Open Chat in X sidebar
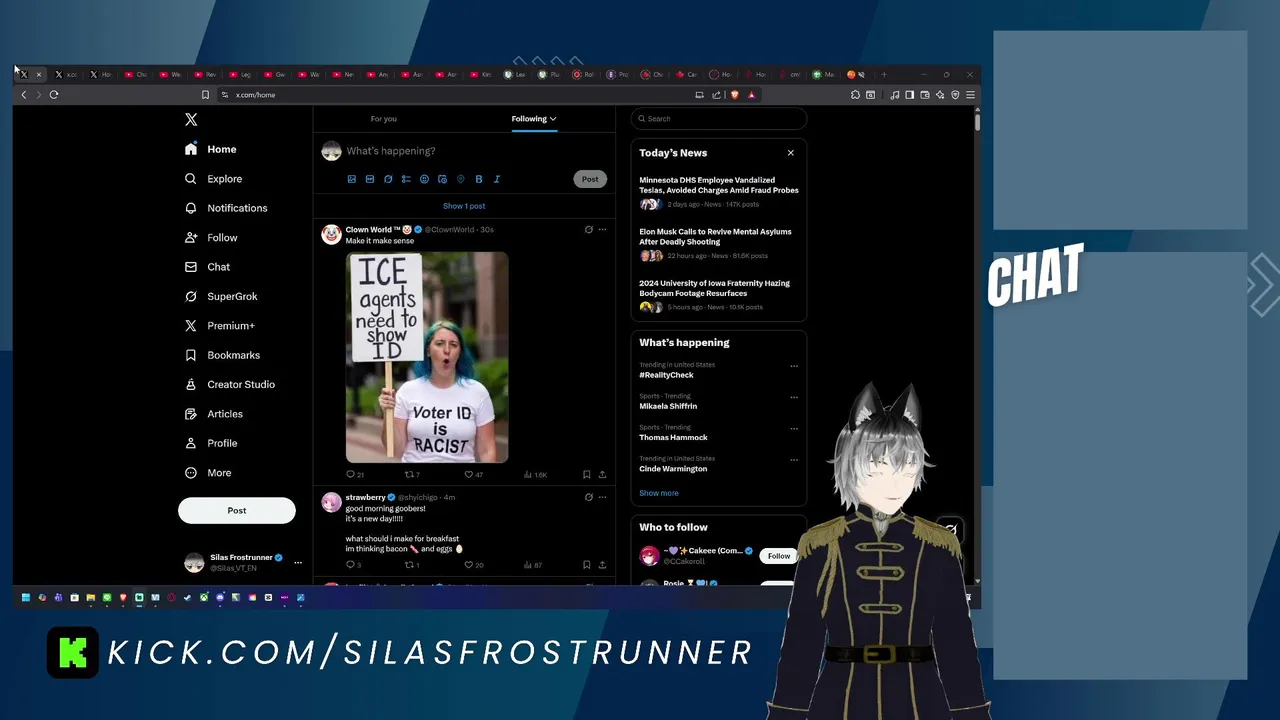1280x720 pixels. pos(208,267)
